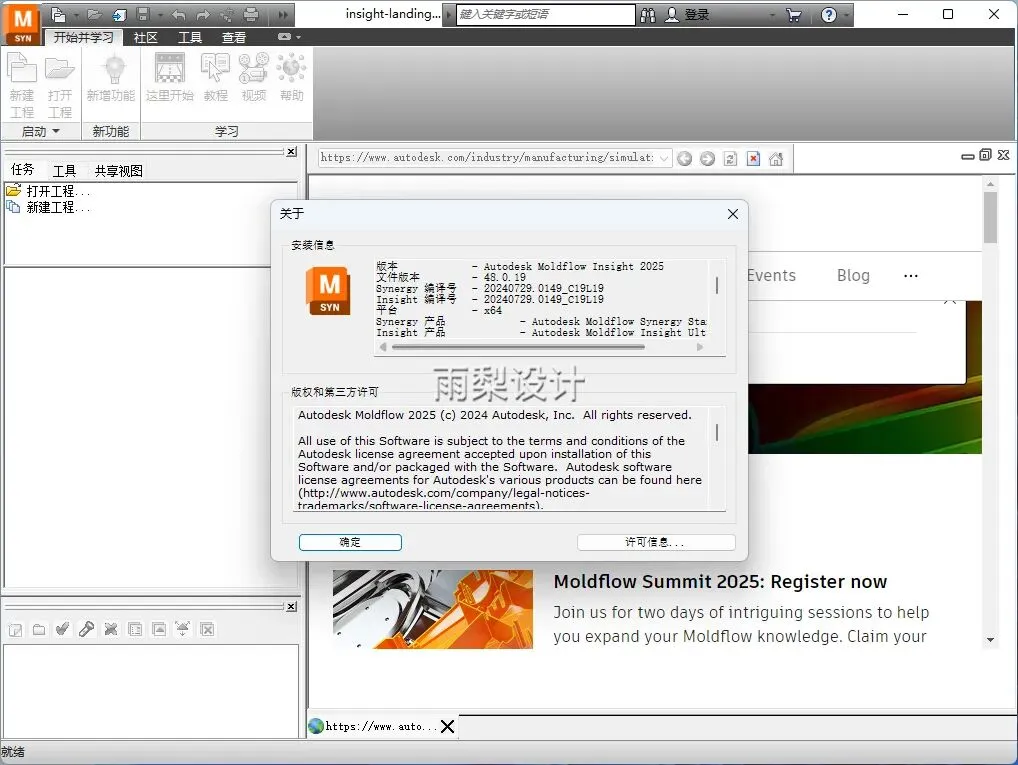This screenshot has width=1018, height=765.
Task: Click the Moldflow Summit 2025 headline link
Action: click(x=720, y=582)
